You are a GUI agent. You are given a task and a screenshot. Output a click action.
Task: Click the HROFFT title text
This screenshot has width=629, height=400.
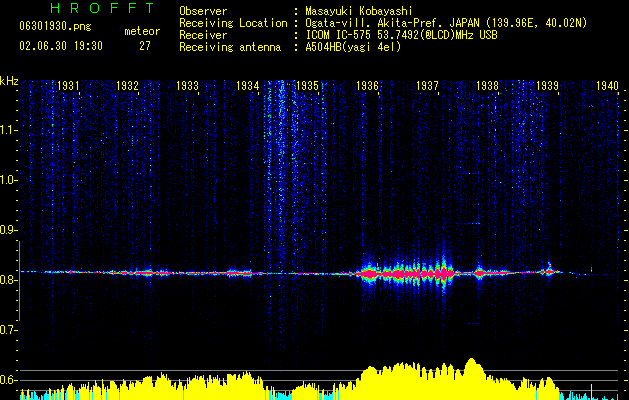[x=103, y=8]
